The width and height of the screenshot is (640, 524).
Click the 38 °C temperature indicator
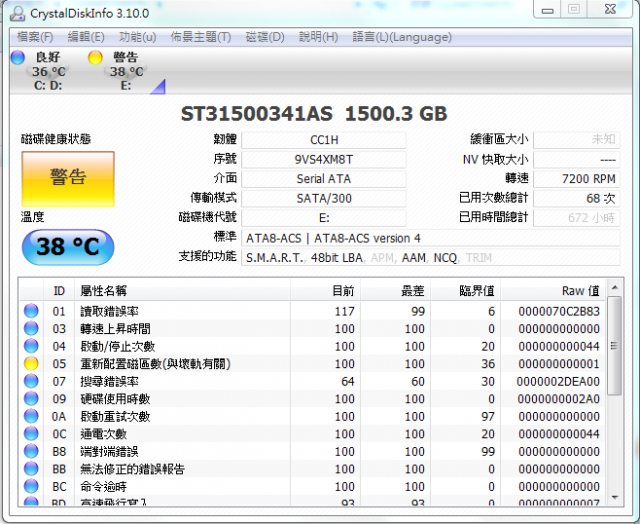[x=68, y=247]
